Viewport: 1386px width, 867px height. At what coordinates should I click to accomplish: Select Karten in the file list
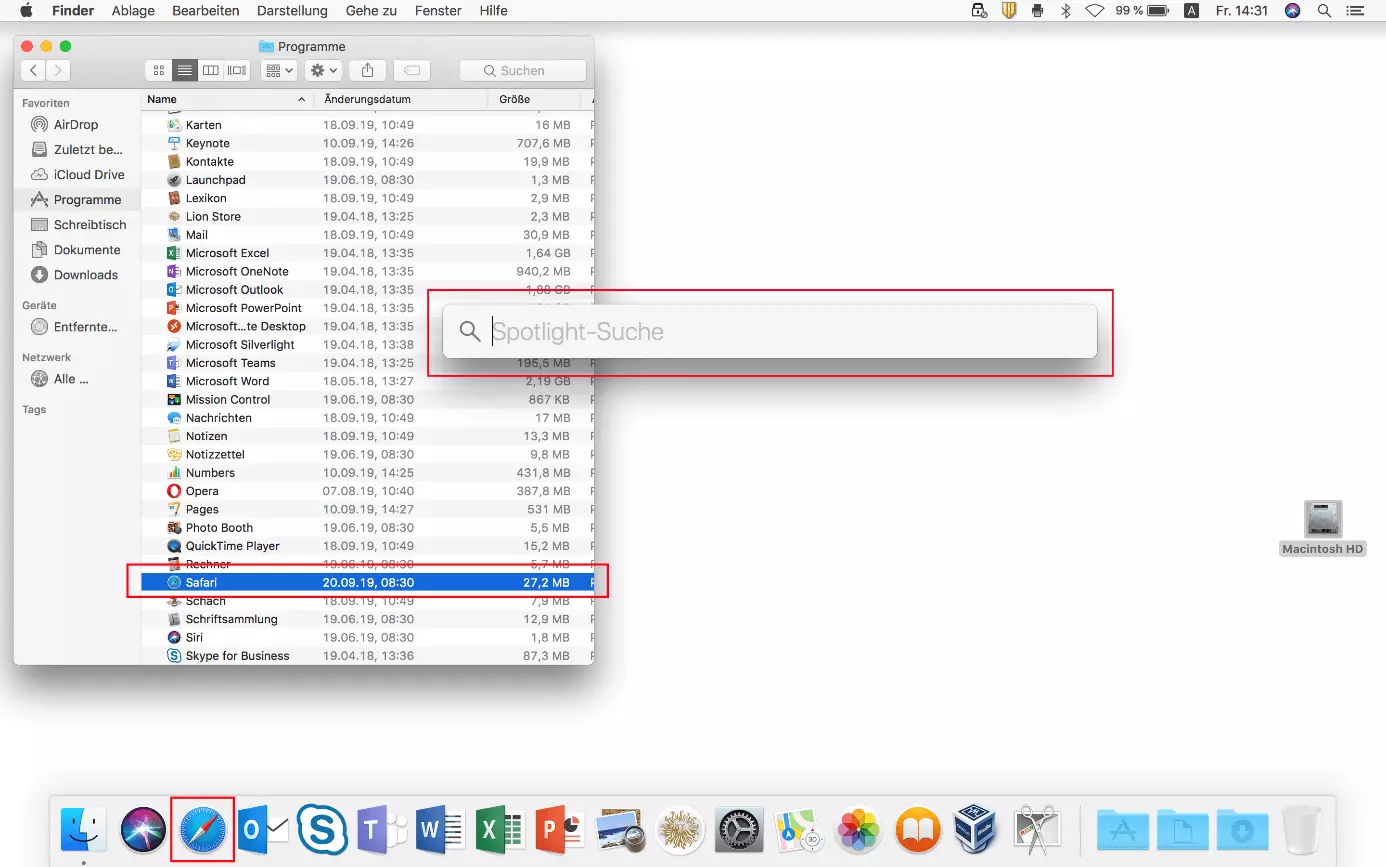point(367,125)
